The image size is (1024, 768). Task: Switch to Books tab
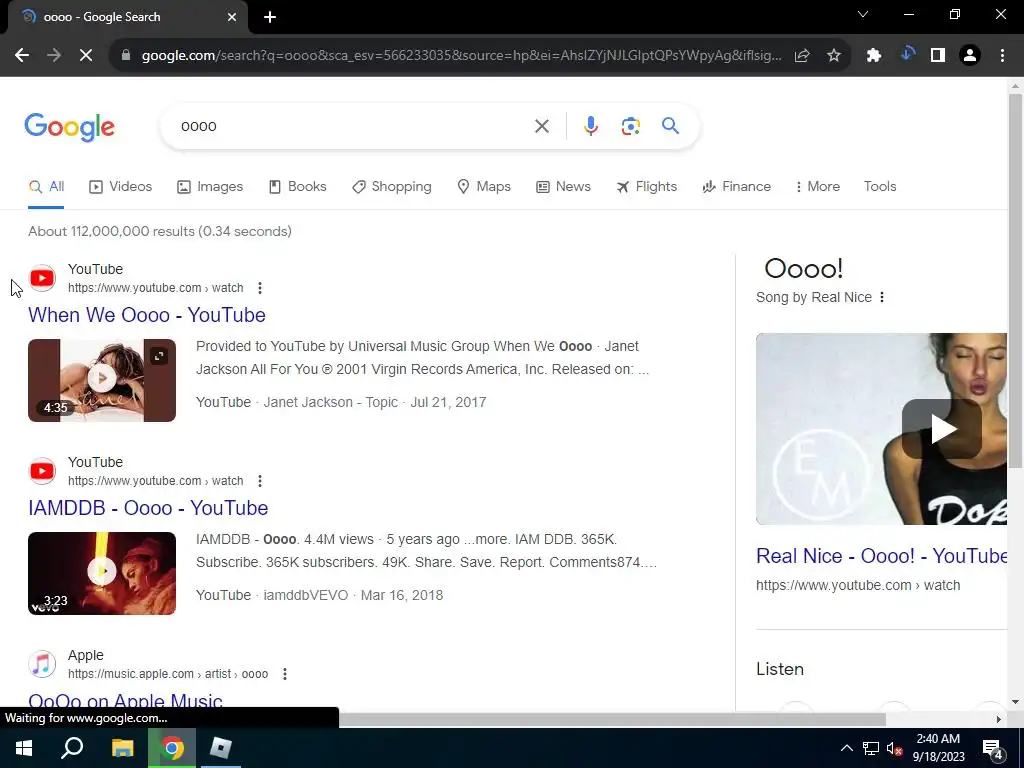(x=297, y=187)
